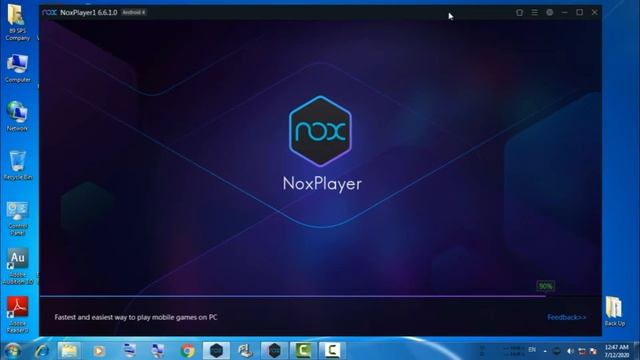Screen dimensions: 640x360
Task: Select the Network desktop icon
Action: [17, 116]
